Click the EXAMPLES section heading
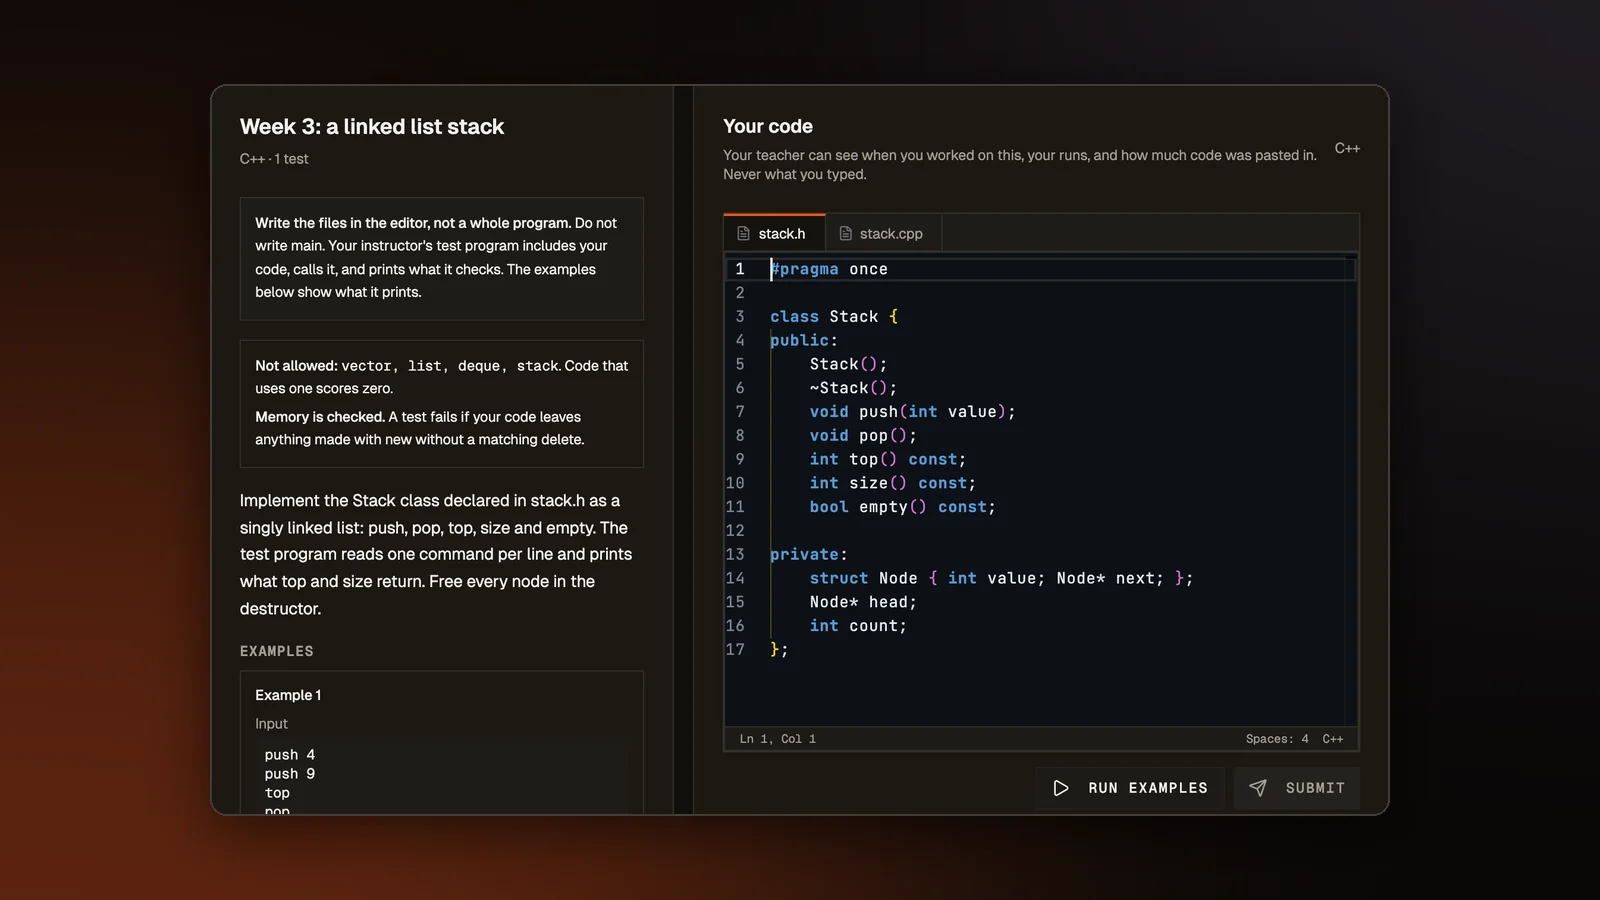Viewport: 1600px width, 900px height. click(277, 651)
